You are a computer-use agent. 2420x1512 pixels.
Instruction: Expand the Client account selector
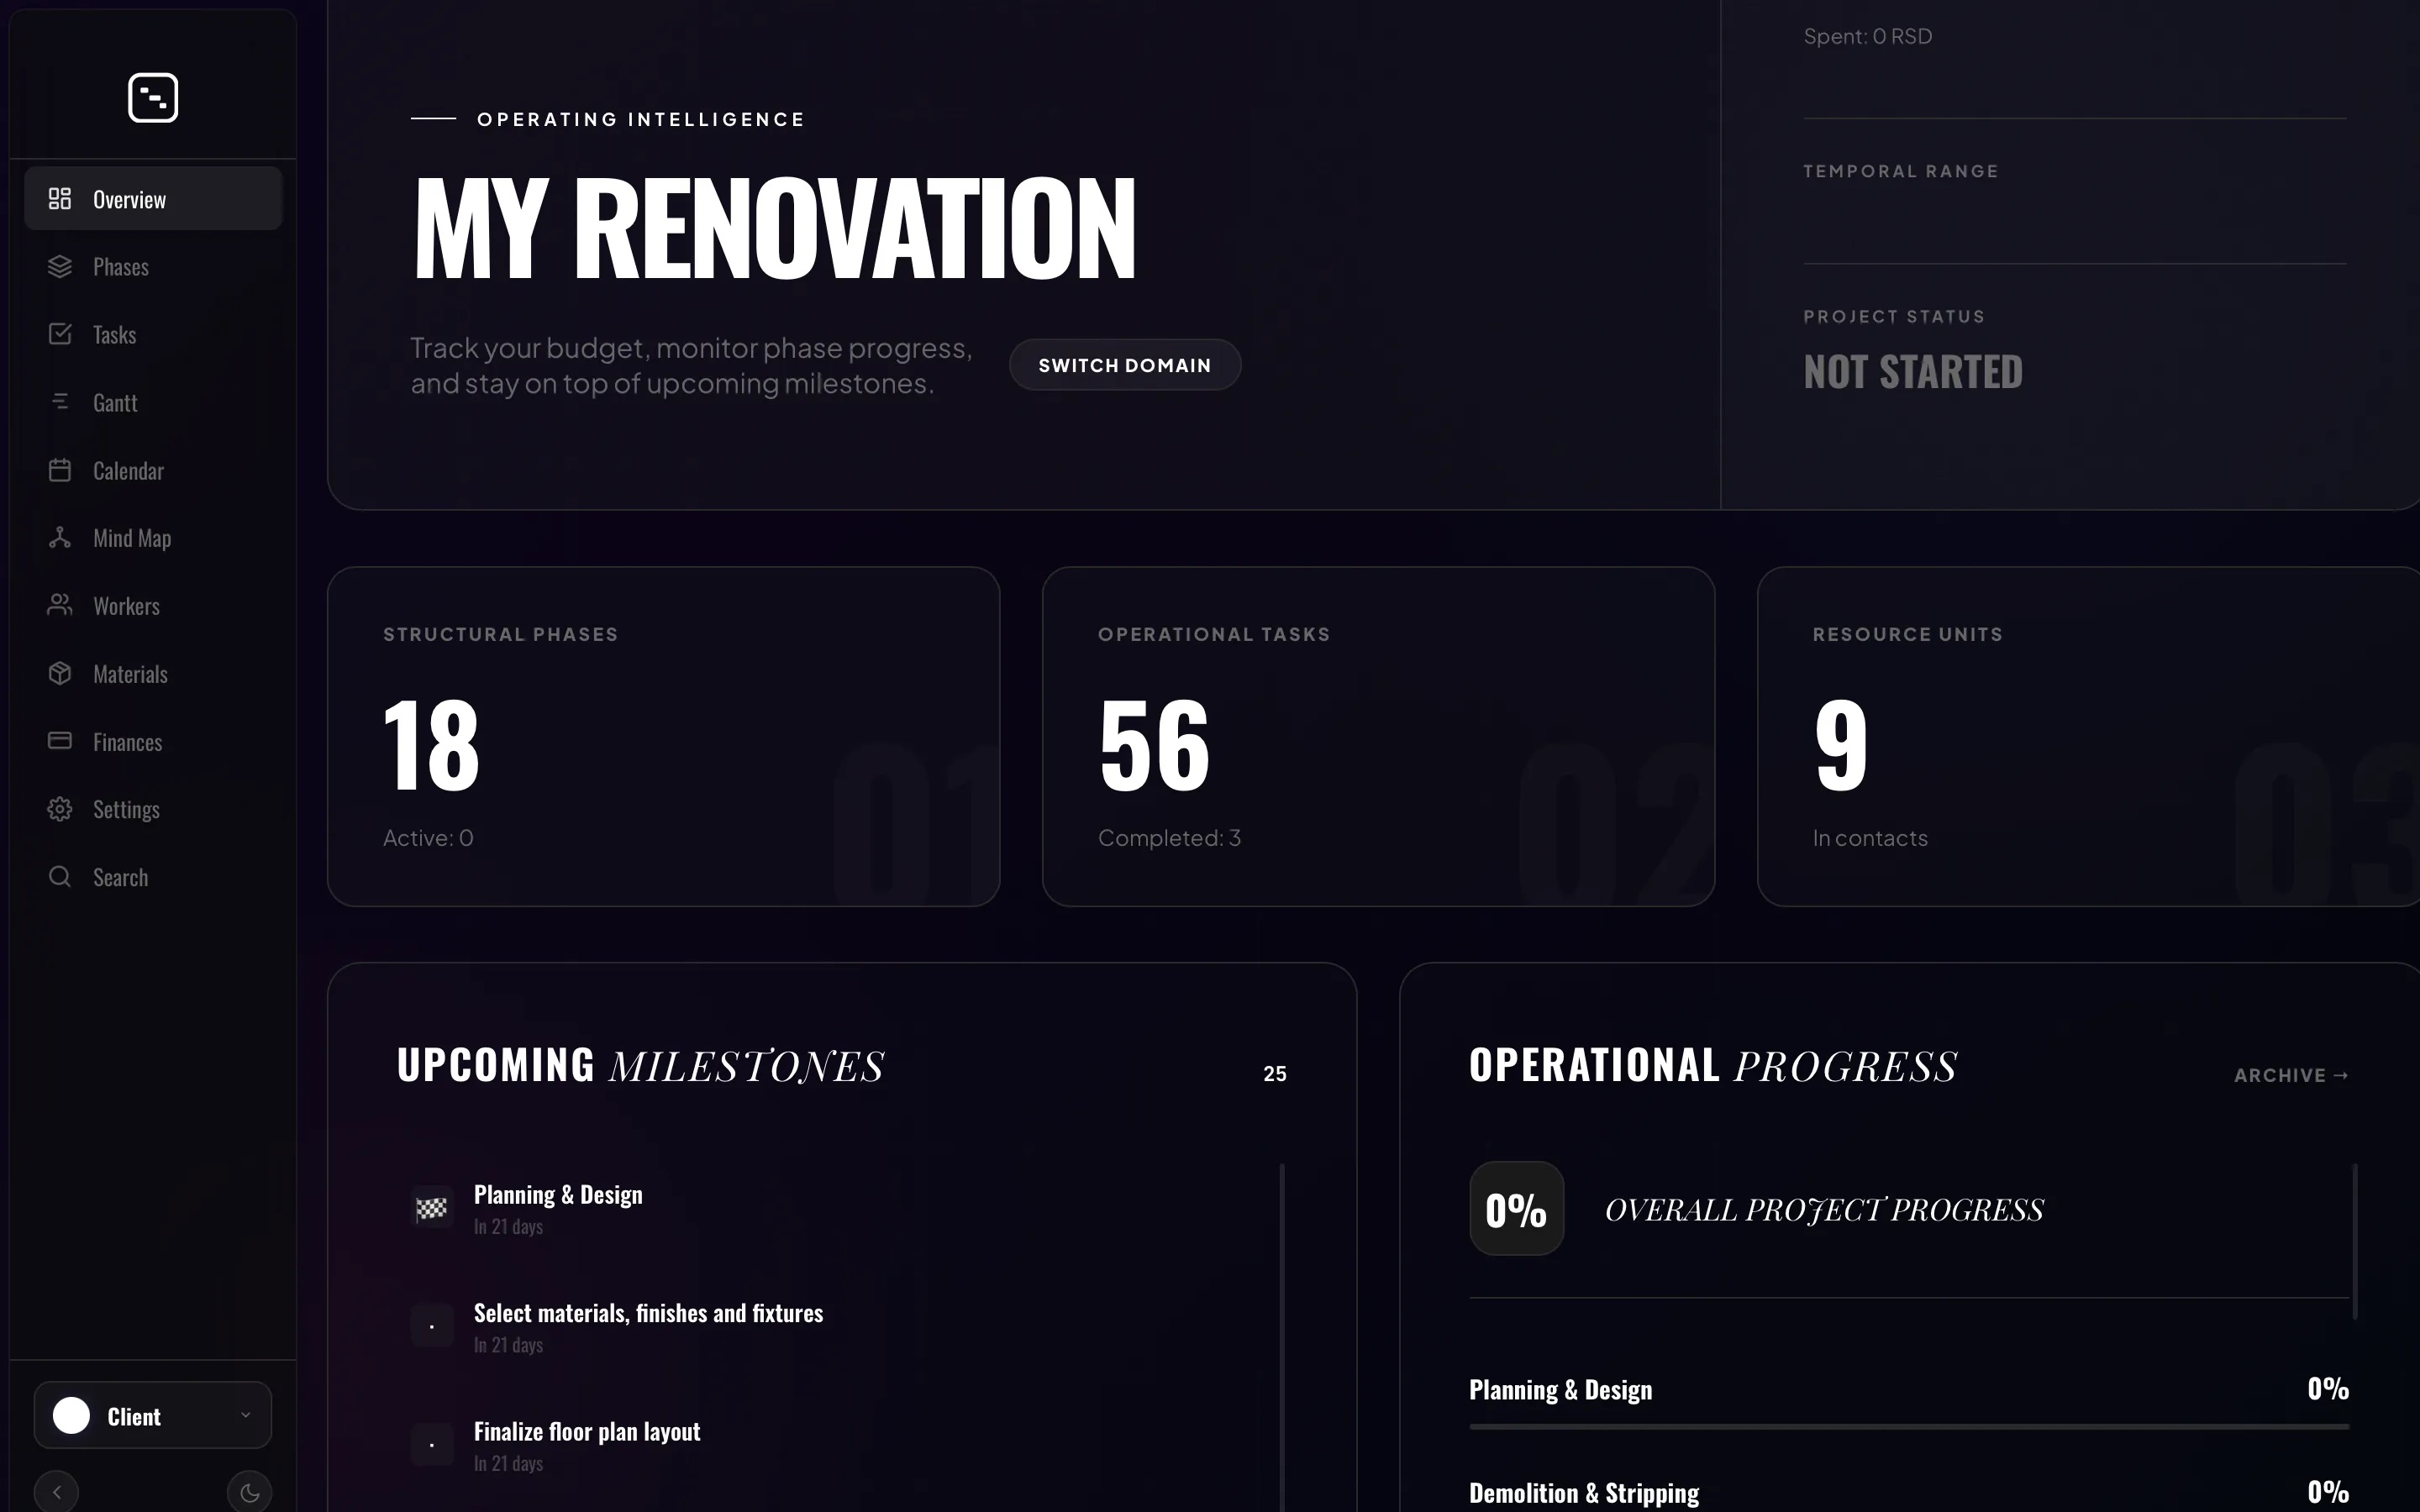pos(152,1414)
